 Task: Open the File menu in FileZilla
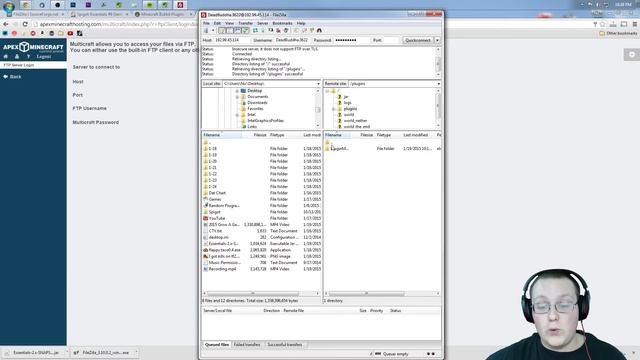pos(207,23)
